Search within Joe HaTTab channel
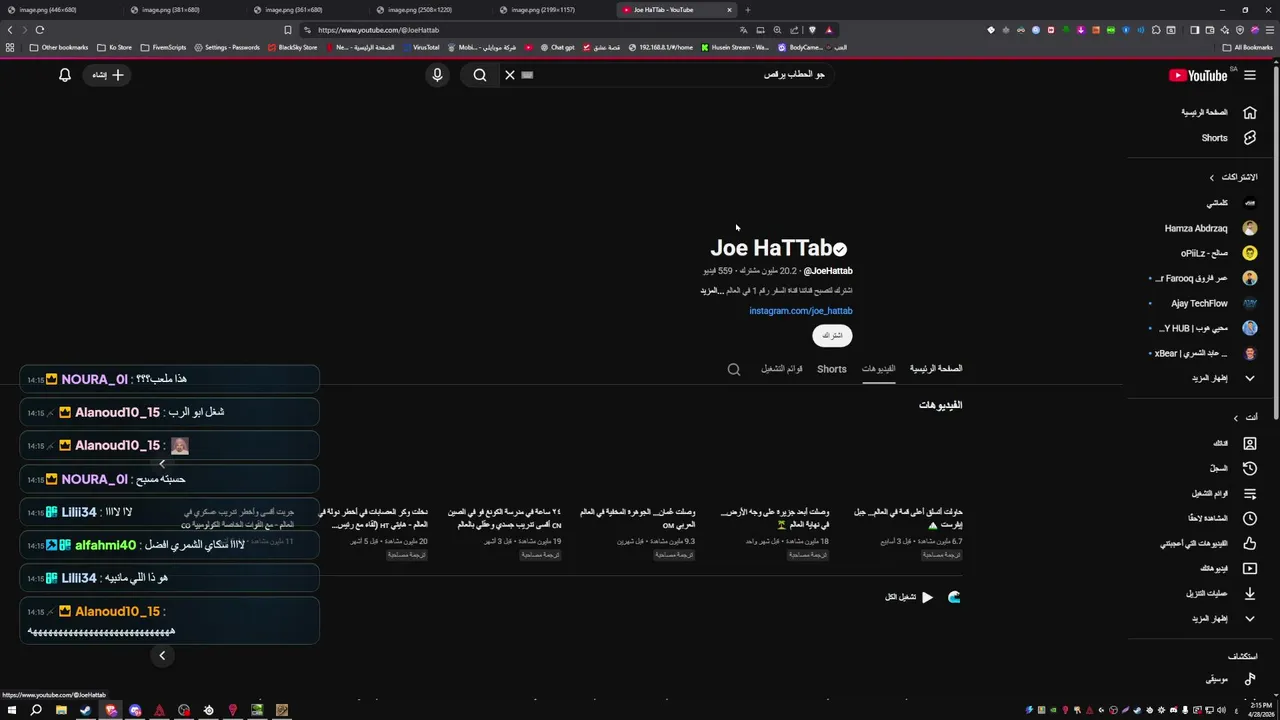This screenshot has width=1280, height=720. pos(734,369)
